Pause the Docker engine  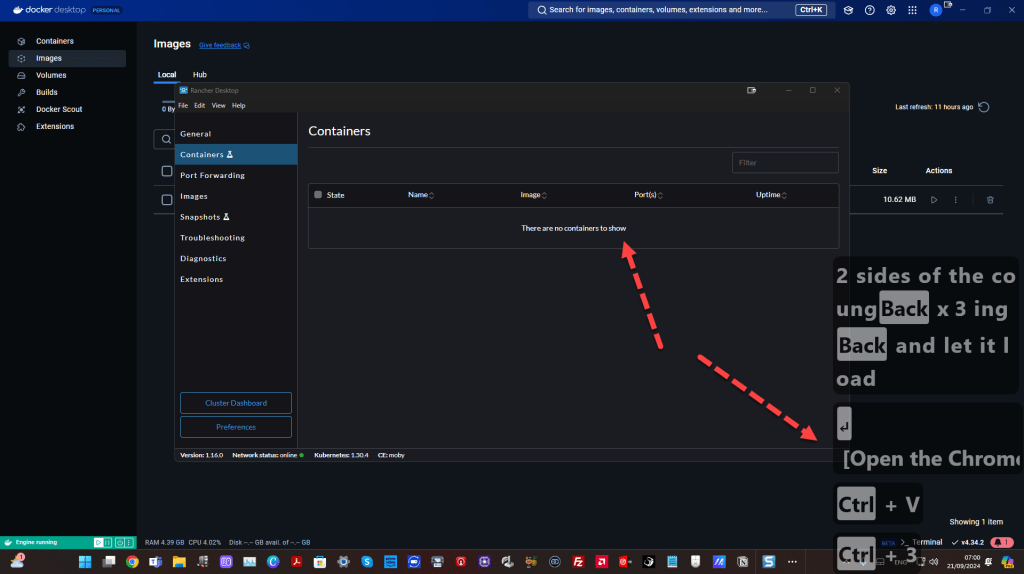pos(108,543)
